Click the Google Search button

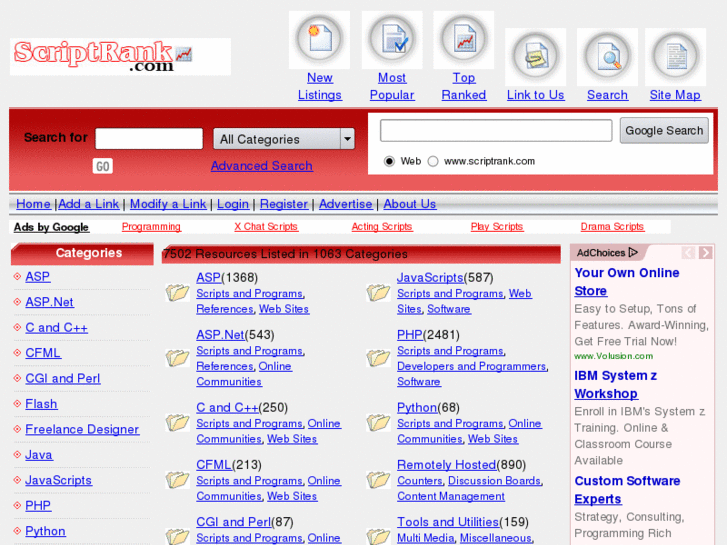pos(664,130)
